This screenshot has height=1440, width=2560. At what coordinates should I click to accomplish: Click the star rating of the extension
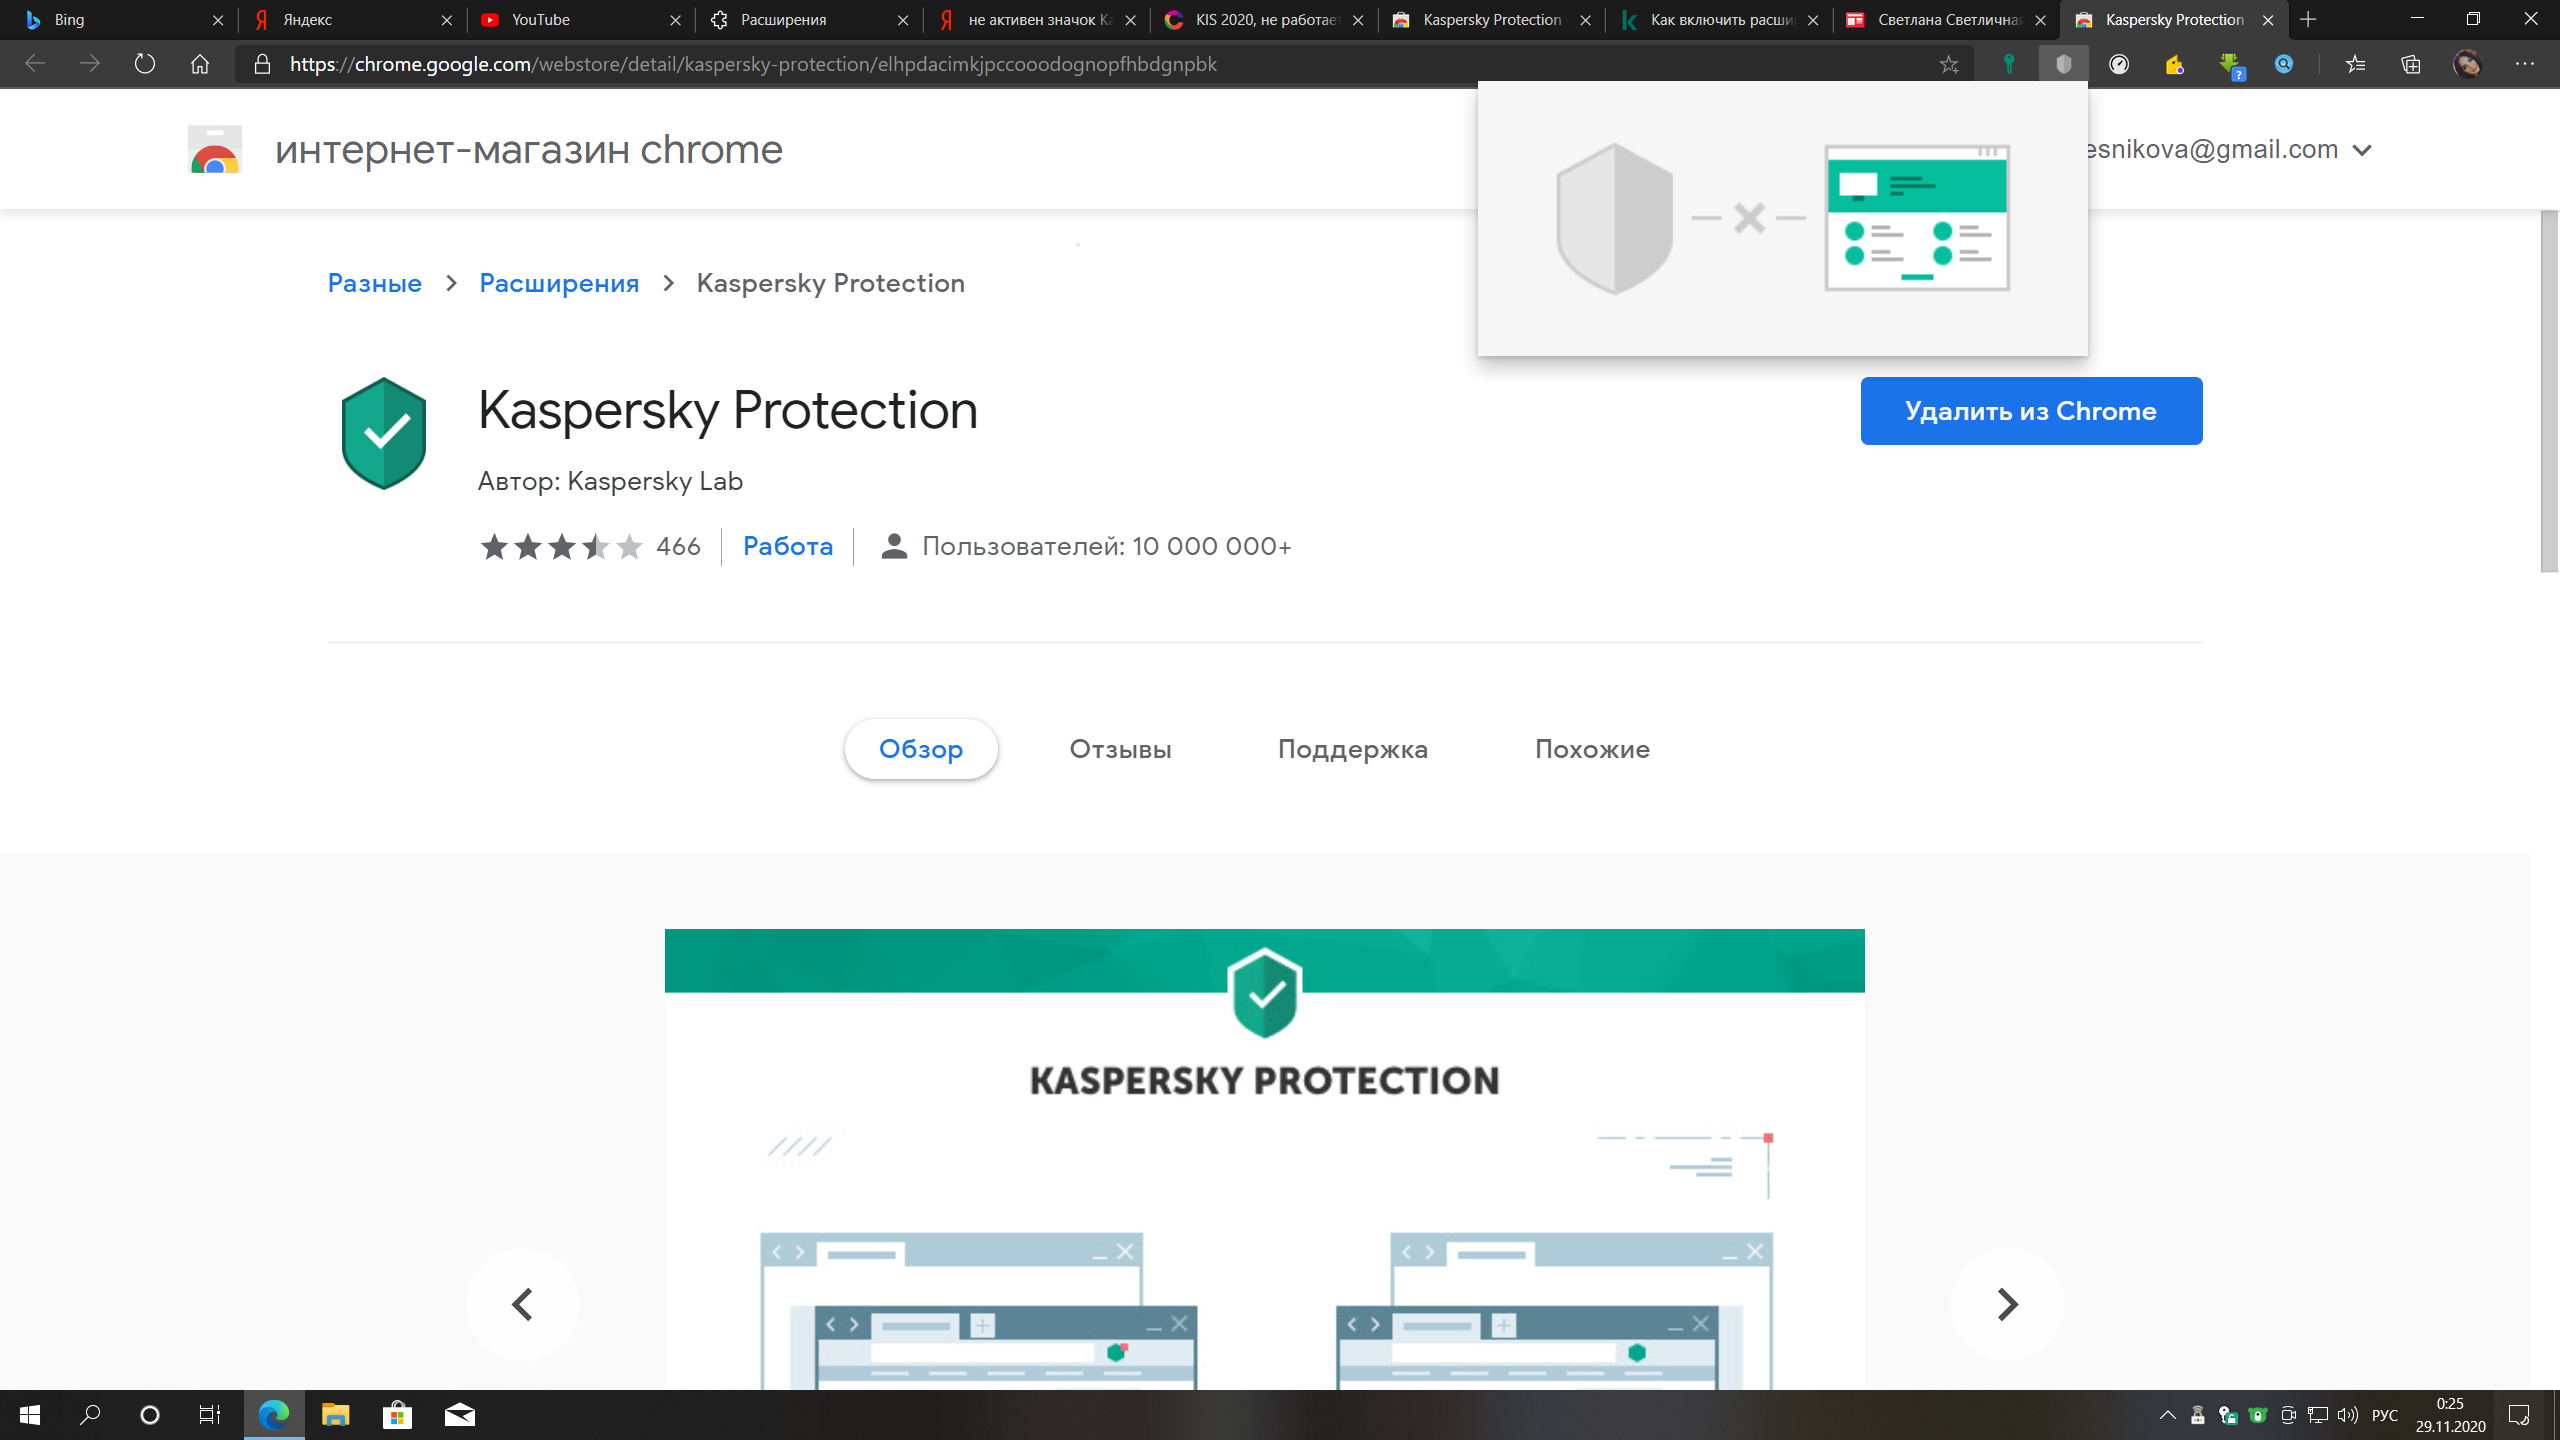click(562, 547)
